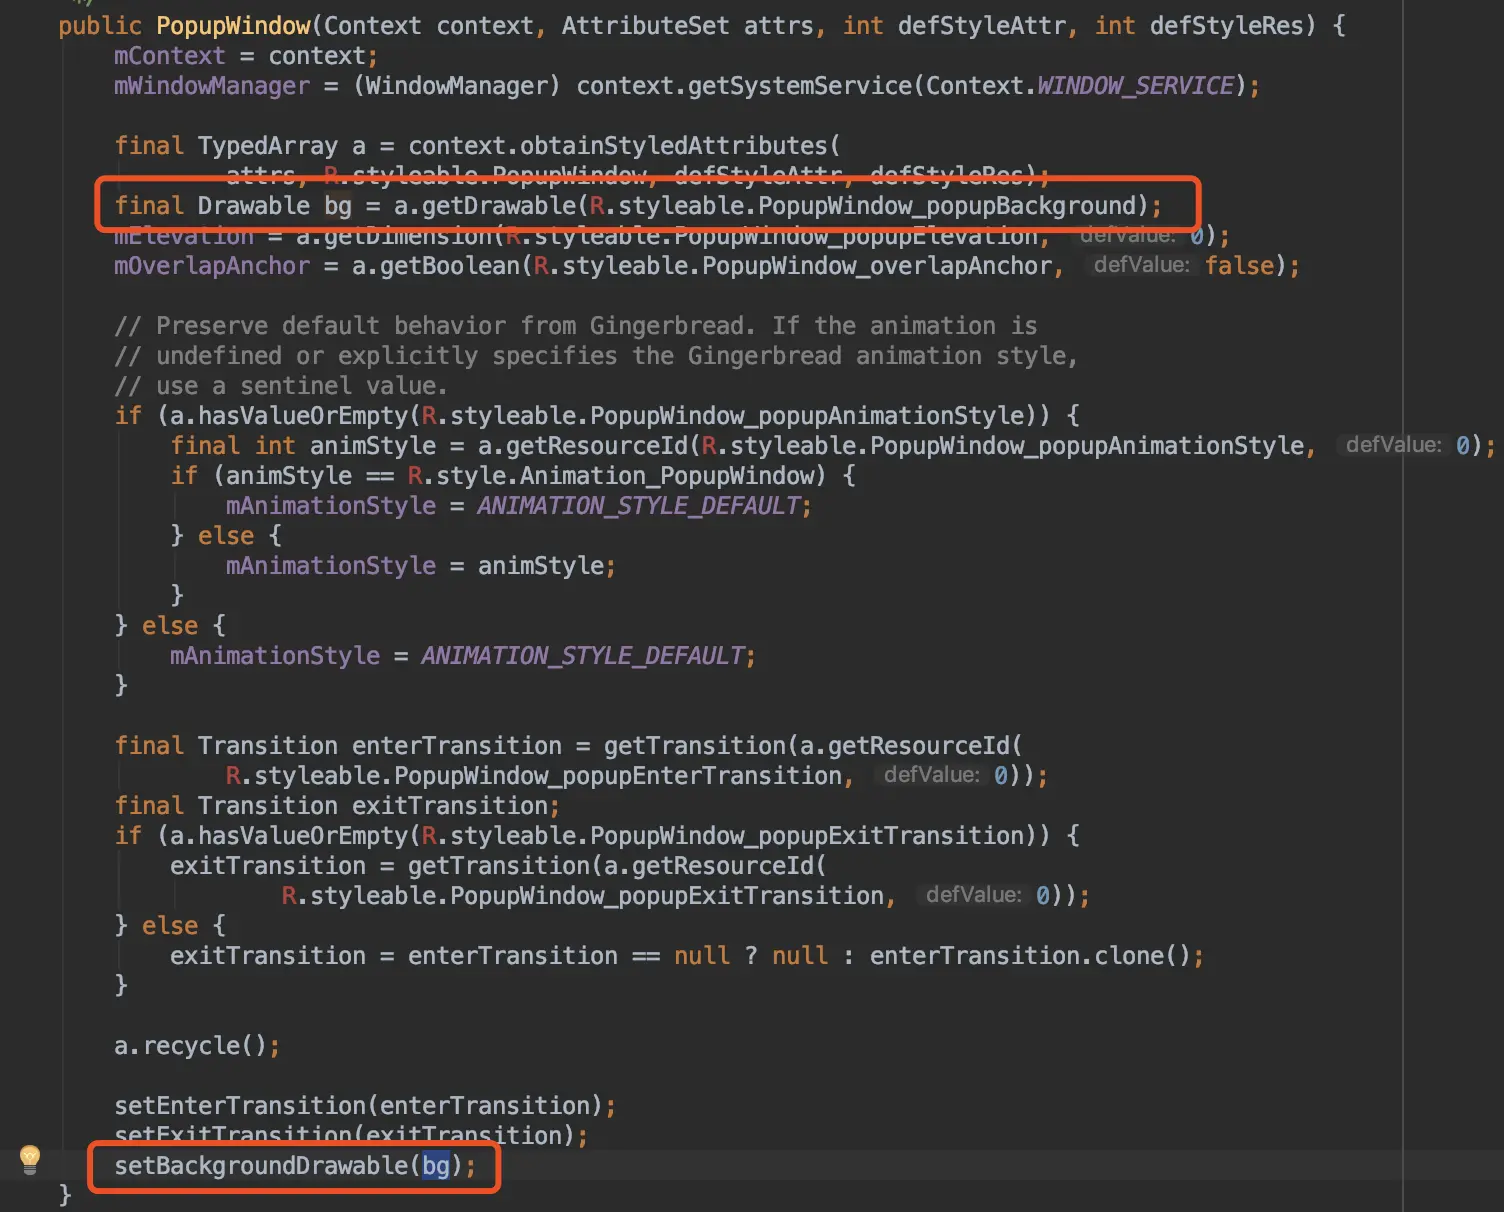Click WINDOW_SERVICE constant in getSystemService call
This screenshot has height=1212, width=1504.
1135,85
